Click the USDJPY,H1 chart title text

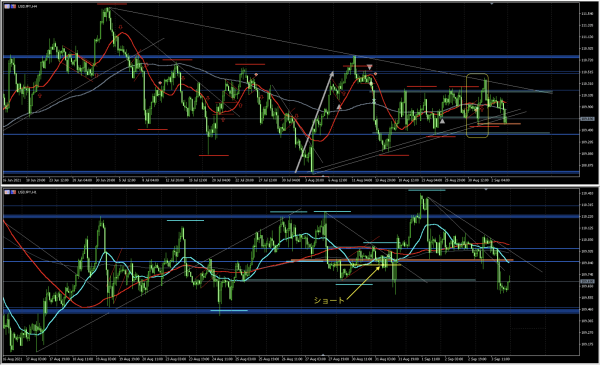pyautogui.click(x=27, y=192)
